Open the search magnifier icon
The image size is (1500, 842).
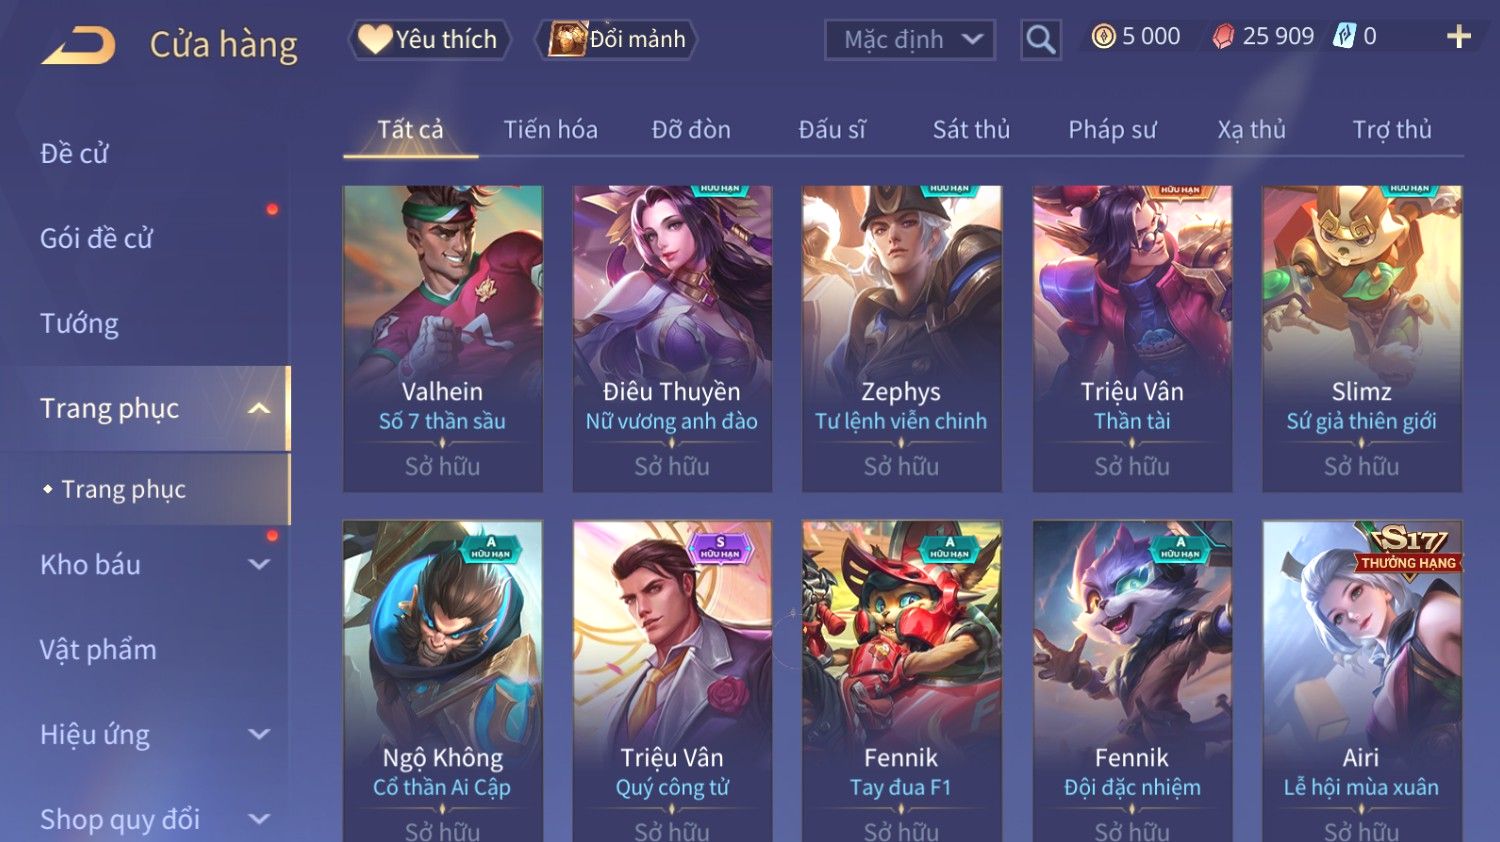[x=1040, y=40]
